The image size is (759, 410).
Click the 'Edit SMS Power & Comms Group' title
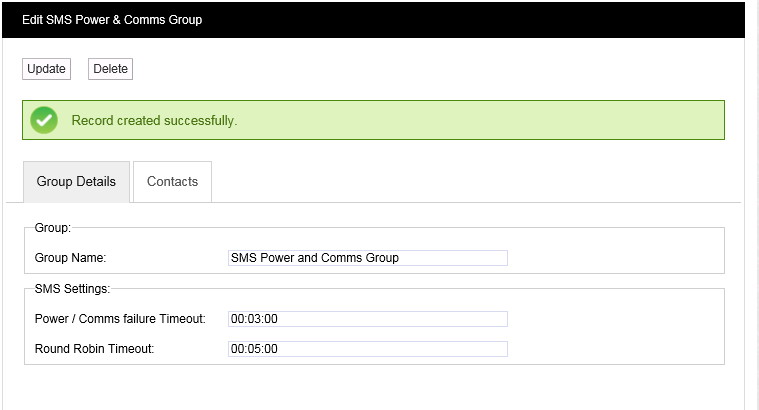click(112, 20)
